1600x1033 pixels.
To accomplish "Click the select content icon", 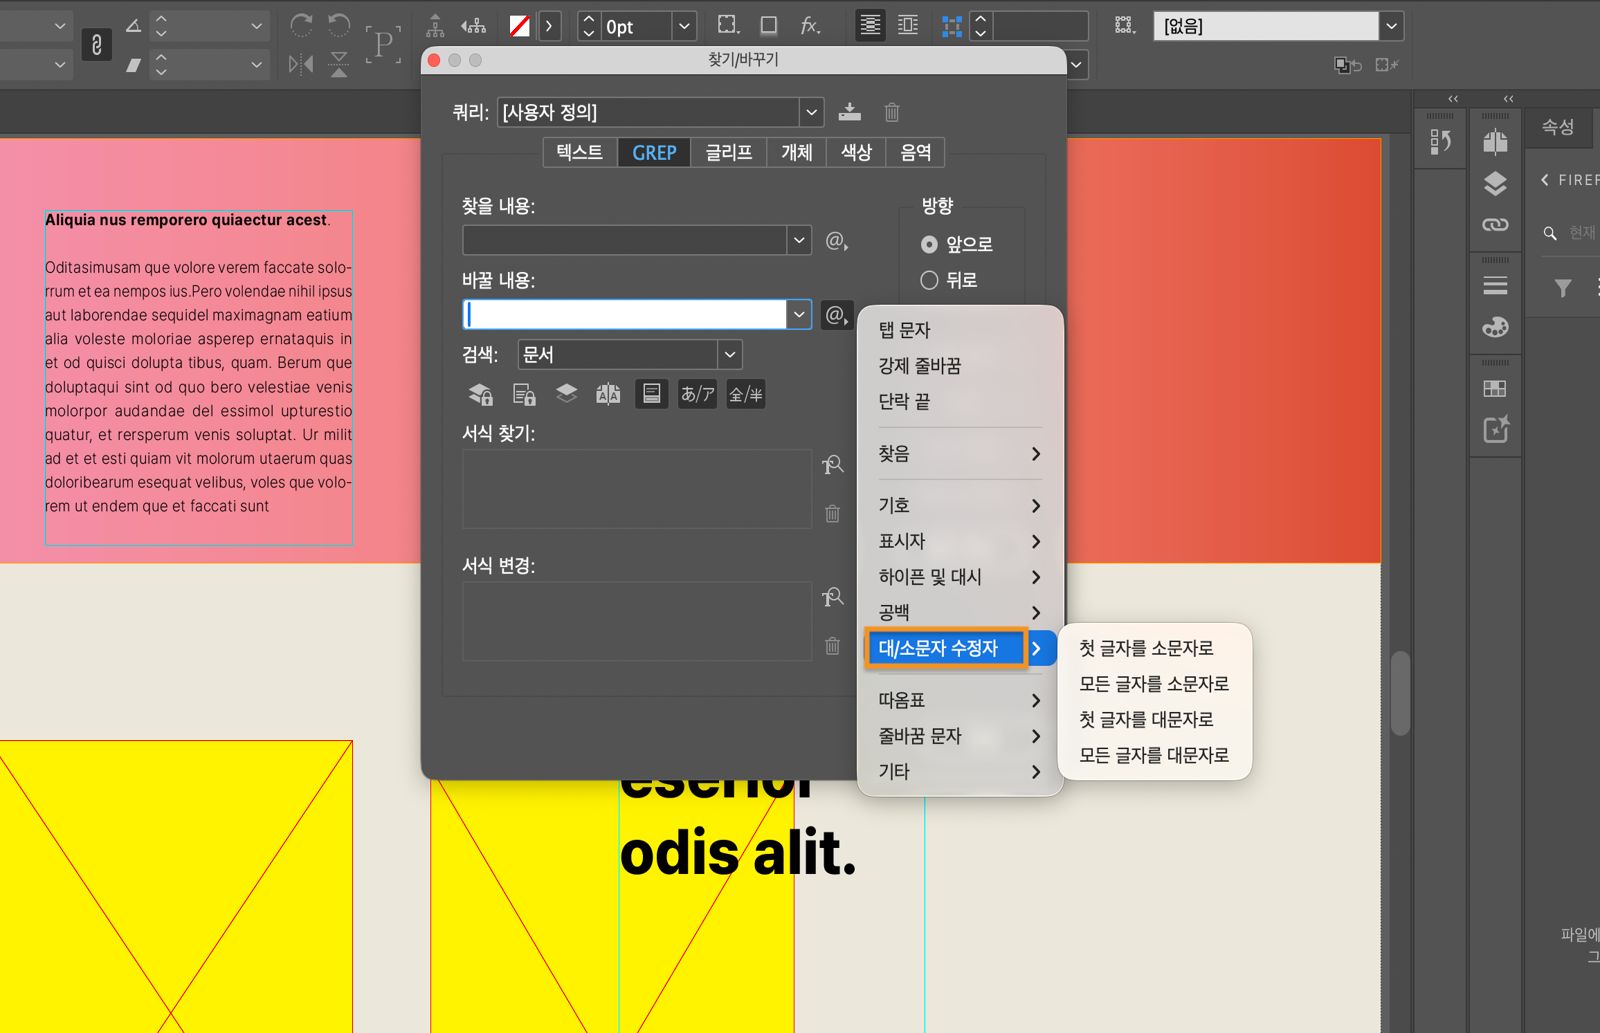I will pos(474,26).
